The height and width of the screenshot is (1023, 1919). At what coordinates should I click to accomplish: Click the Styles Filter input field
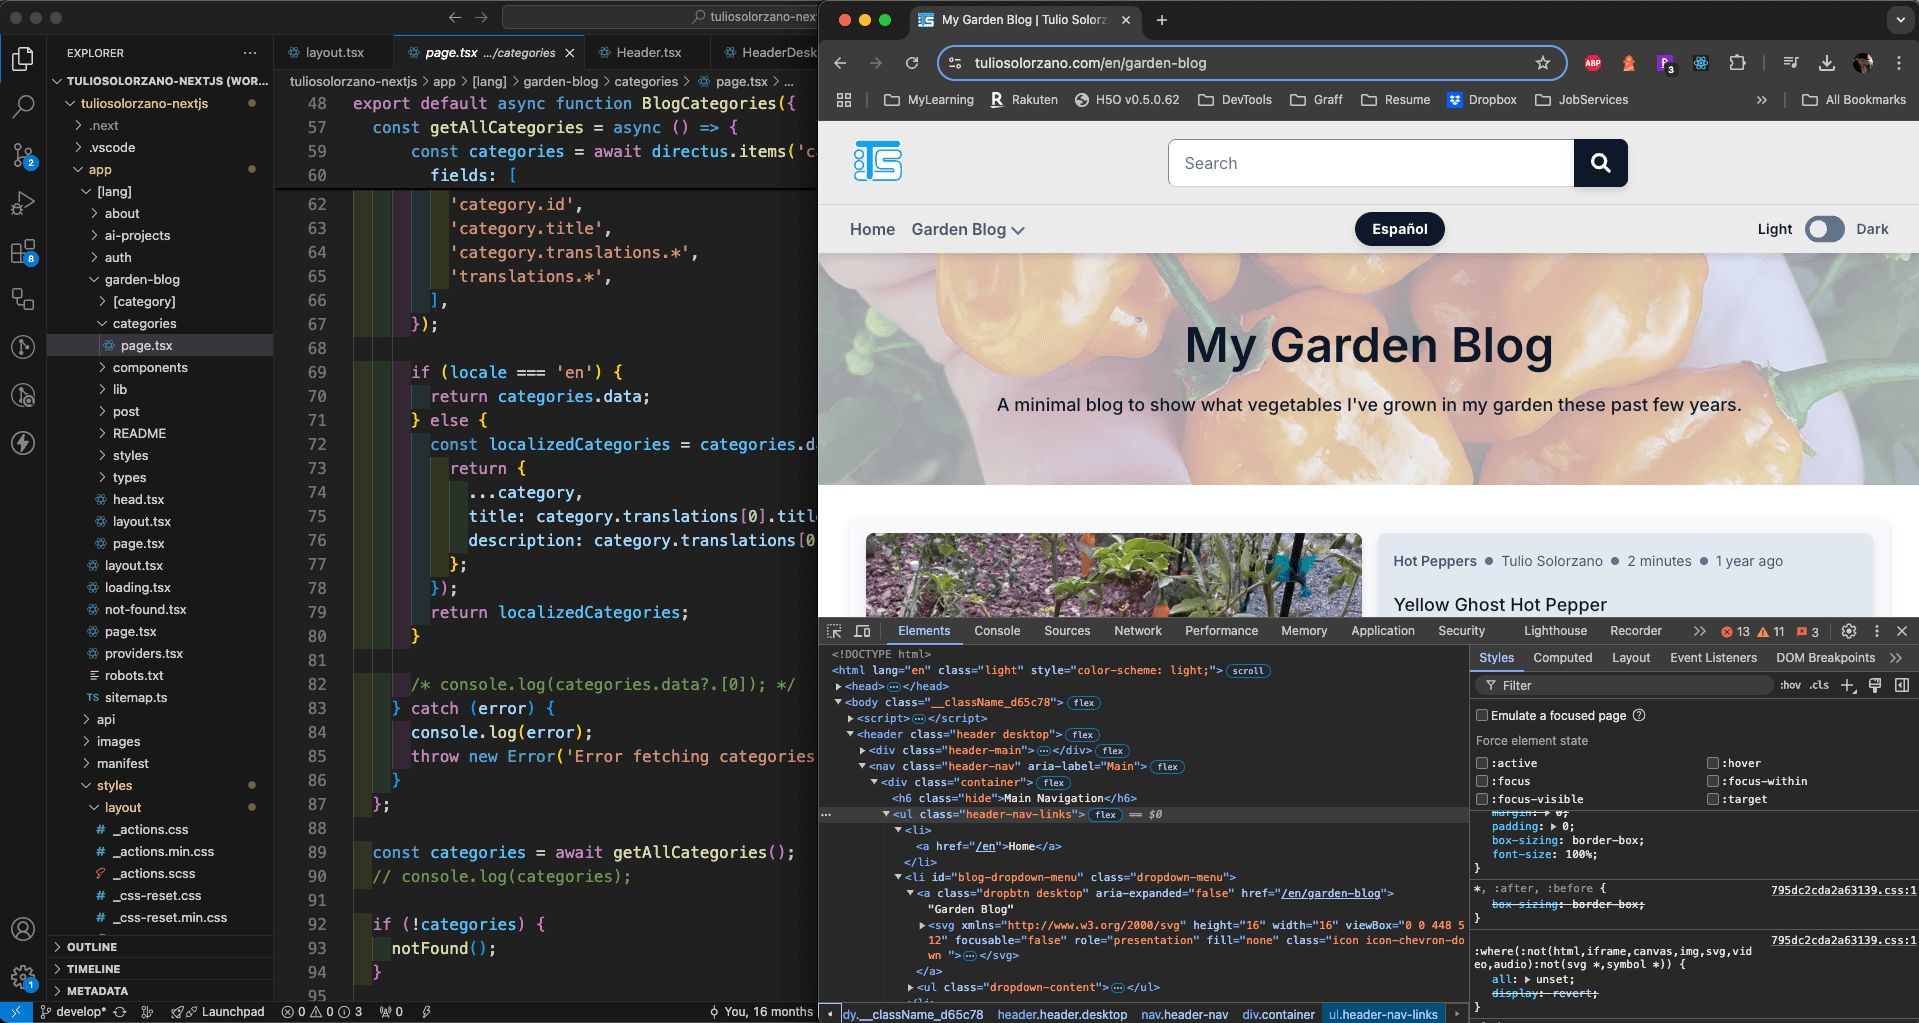[x=1623, y=685]
